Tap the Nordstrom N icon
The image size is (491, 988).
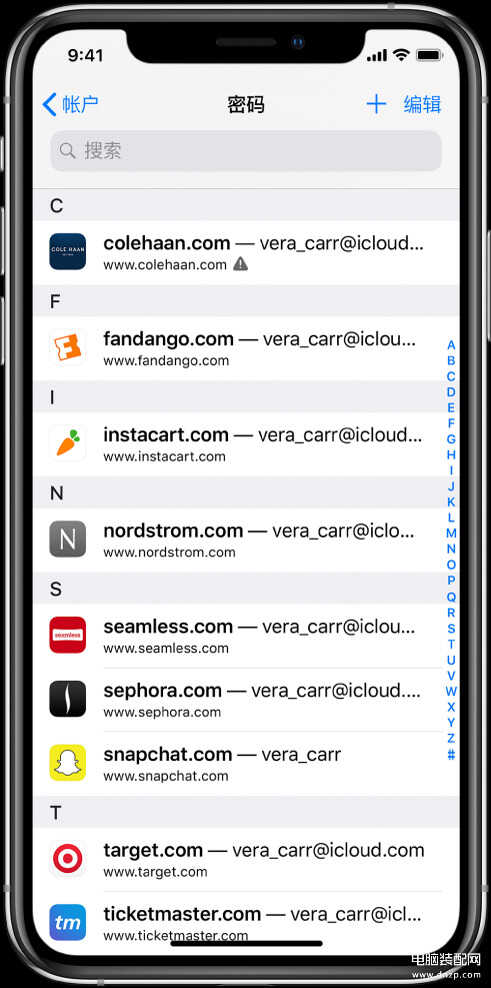click(x=67, y=539)
